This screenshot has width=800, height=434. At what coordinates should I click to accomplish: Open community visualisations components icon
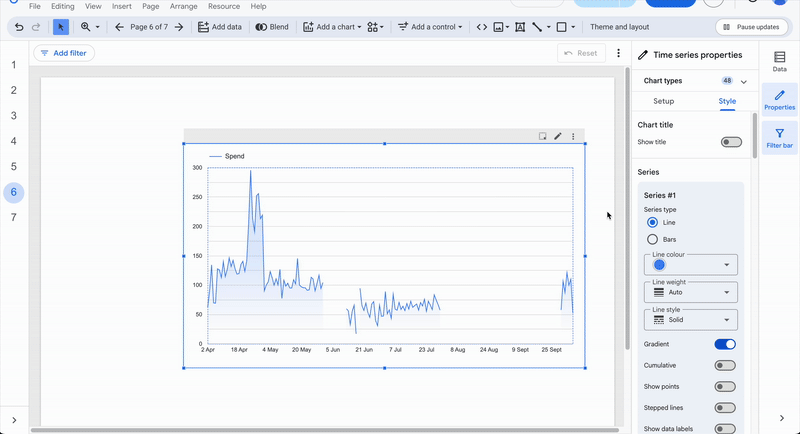pos(375,27)
